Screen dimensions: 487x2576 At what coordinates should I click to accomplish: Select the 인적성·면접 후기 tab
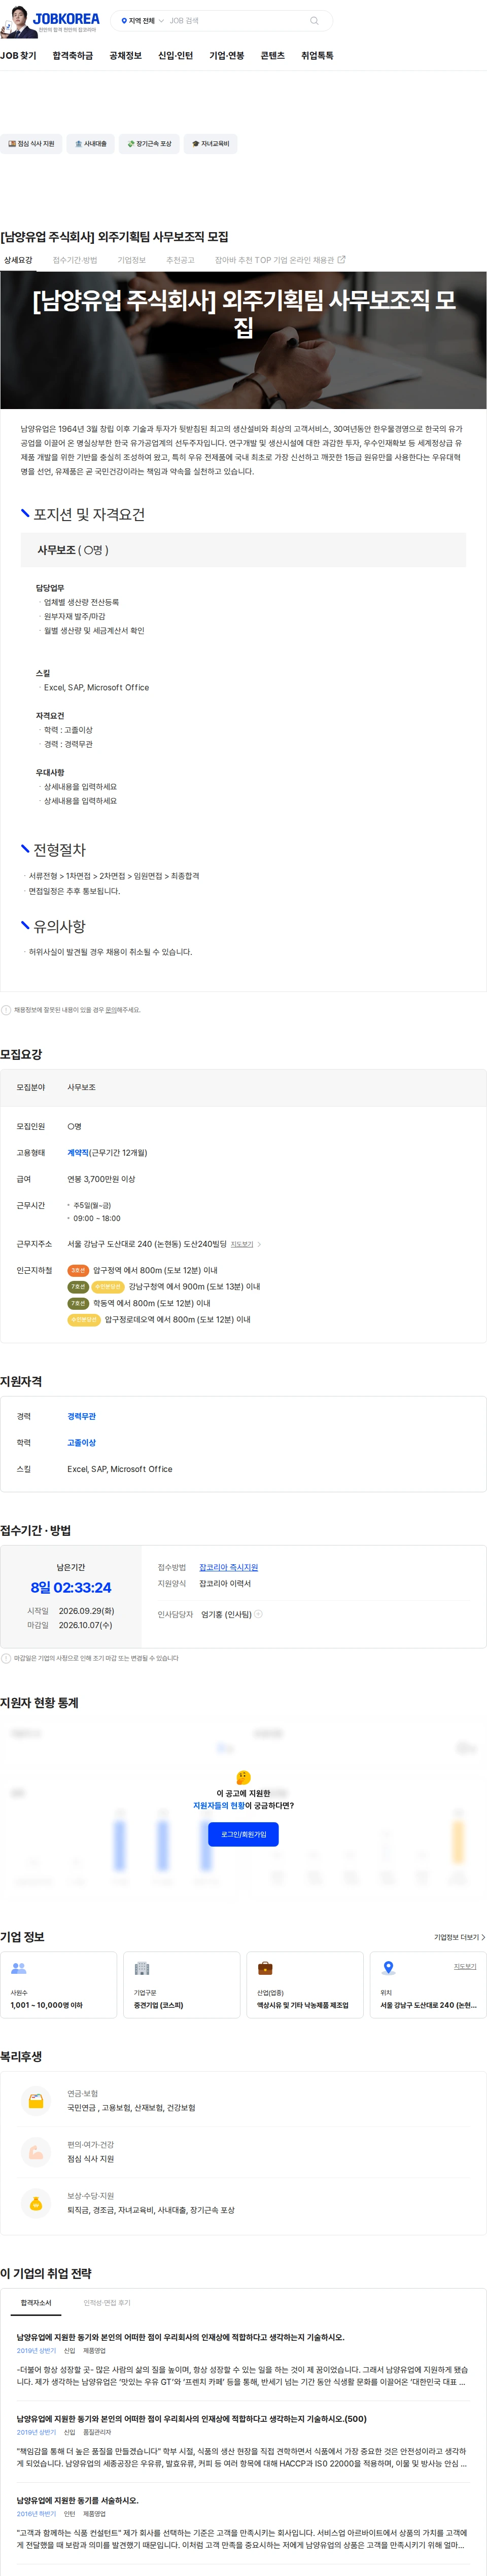[x=107, y=2303]
